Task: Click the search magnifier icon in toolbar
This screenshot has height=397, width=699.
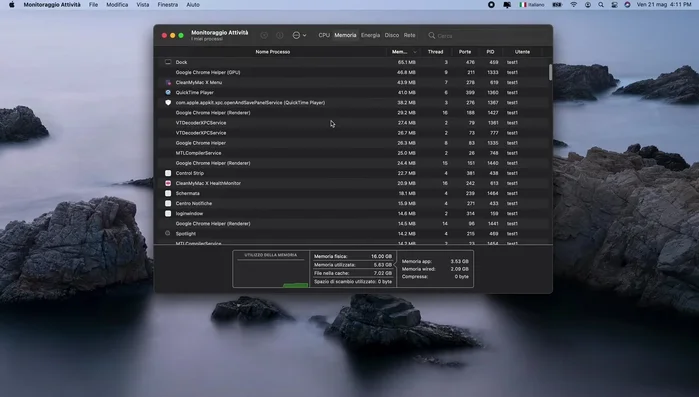Action: pyautogui.click(x=432, y=35)
